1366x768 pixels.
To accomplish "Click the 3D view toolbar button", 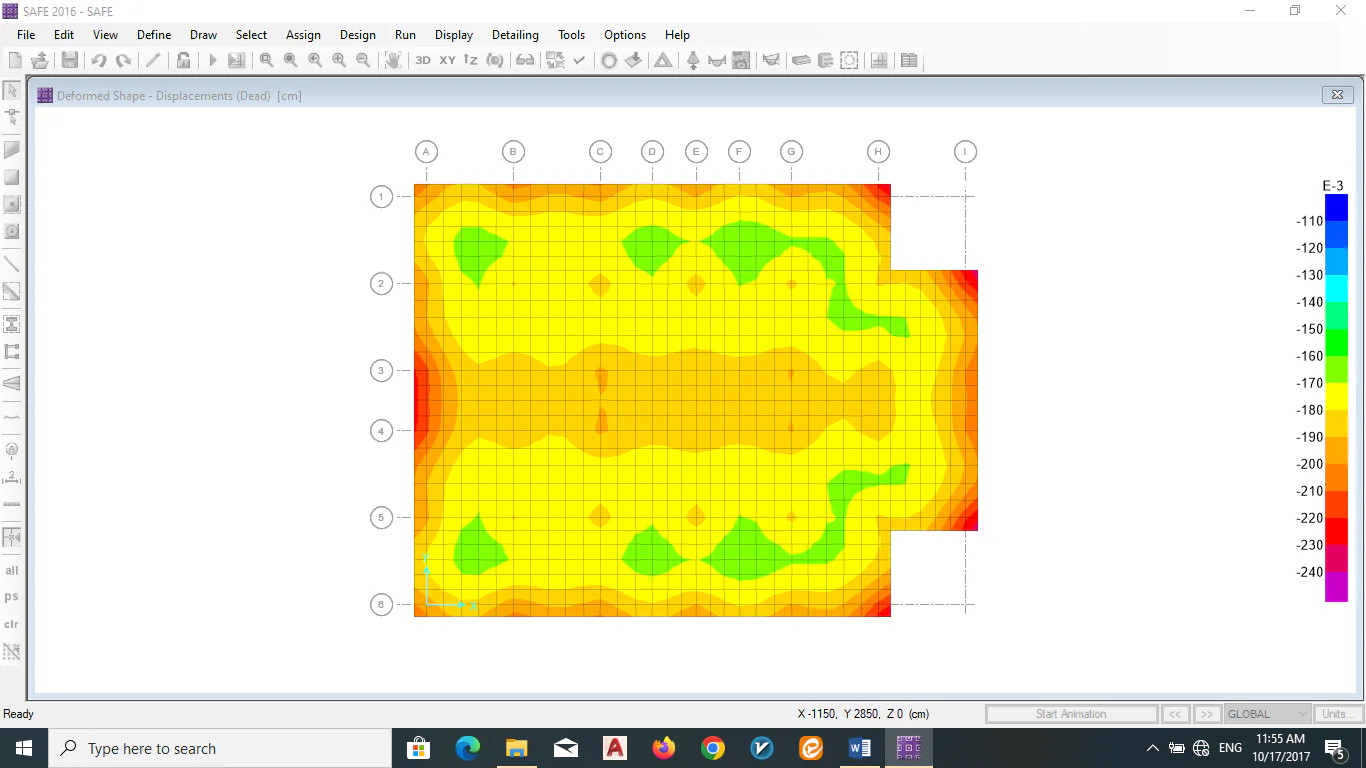I will (423, 60).
